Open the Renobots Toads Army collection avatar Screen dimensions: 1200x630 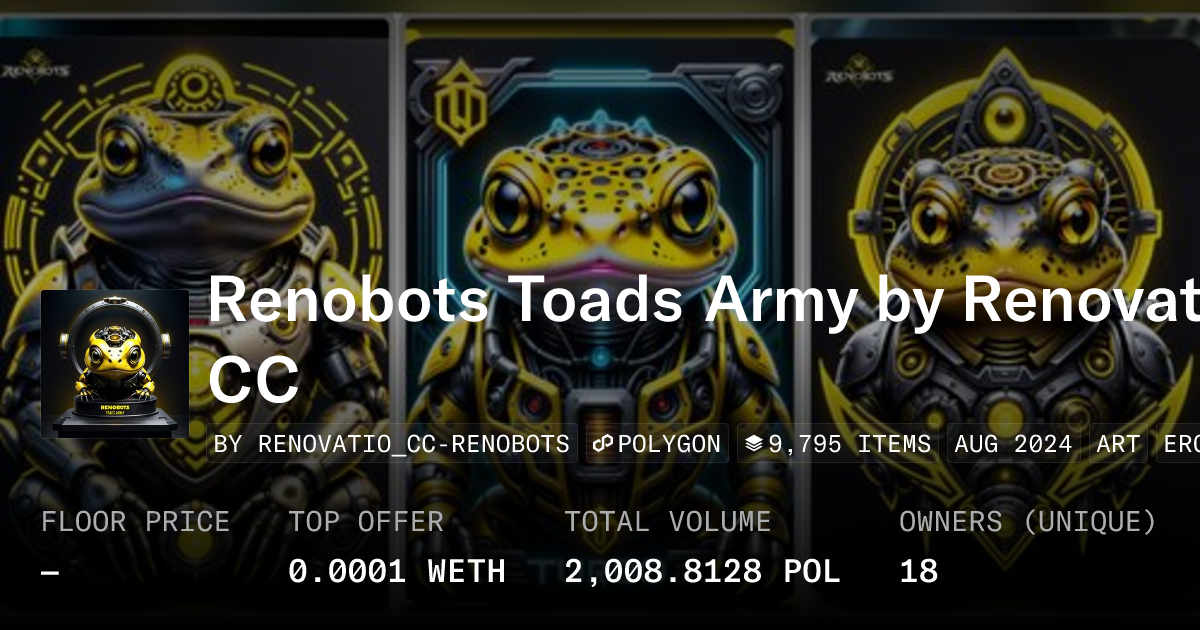115,364
